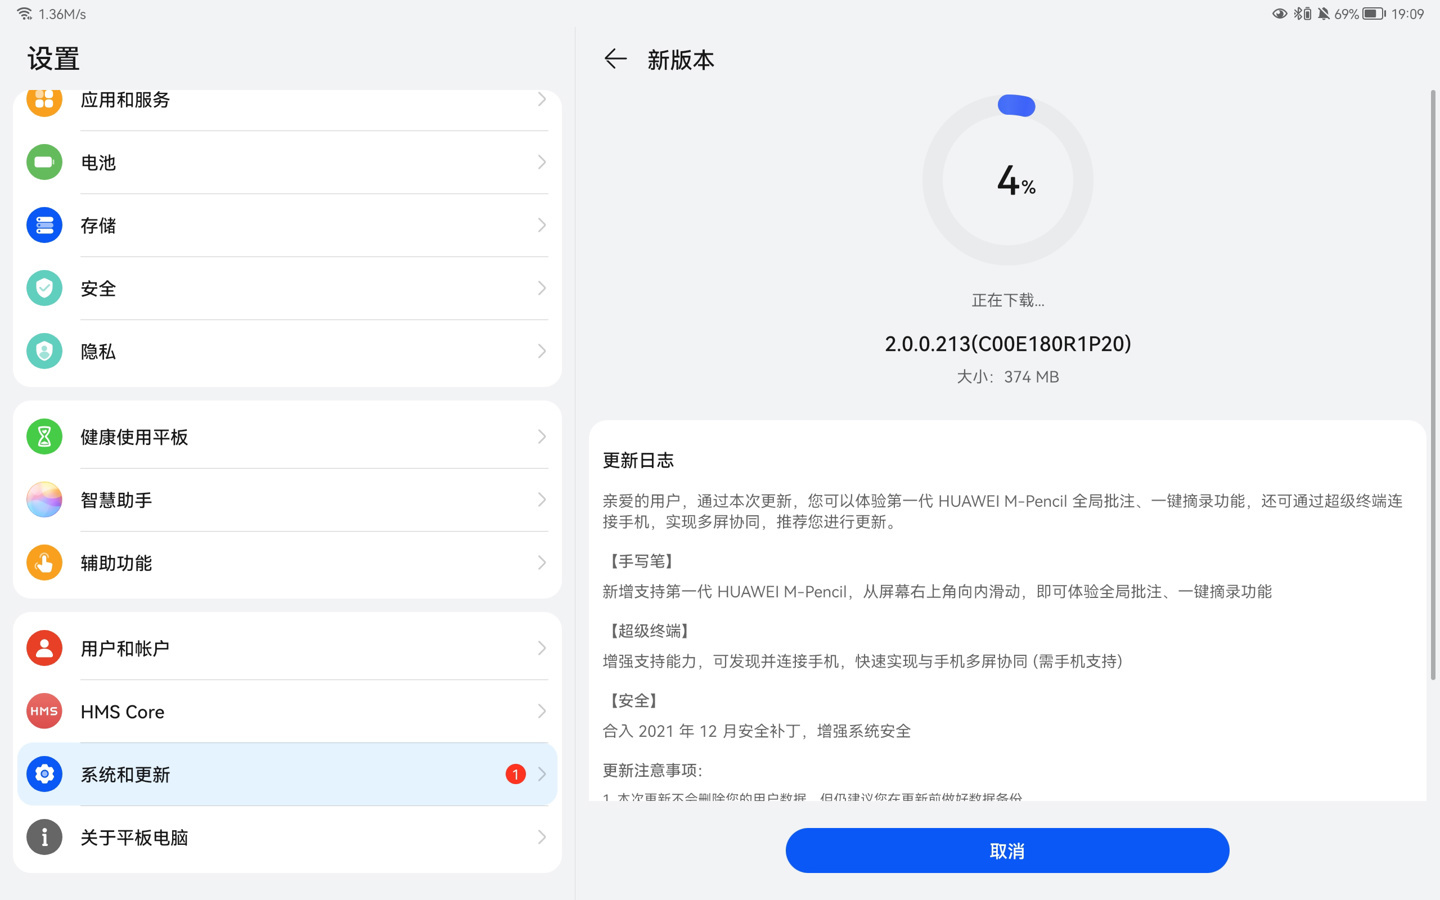
Task: Tap the orange Accessibility hand icon
Action: 44,563
